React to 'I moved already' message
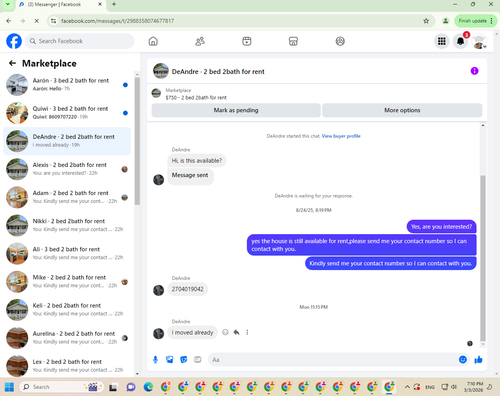Image resolution: width=500 pixels, height=396 pixels. point(225,332)
